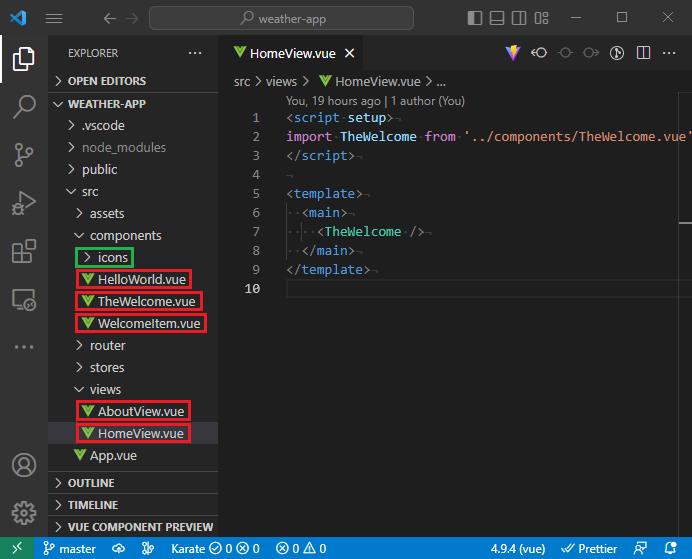Close the HomeView.vue tab
This screenshot has height=559, width=692.
pos(350,53)
